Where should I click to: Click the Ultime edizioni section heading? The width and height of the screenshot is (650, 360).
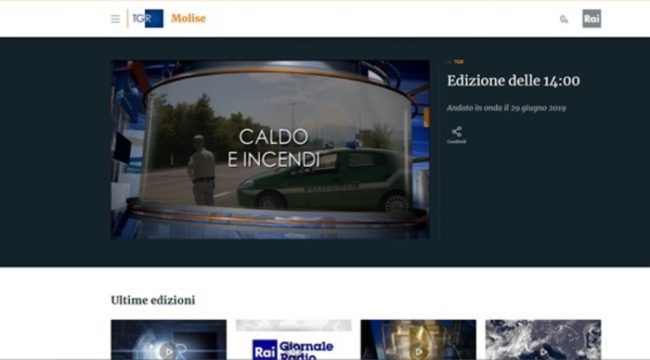[x=153, y=300]
